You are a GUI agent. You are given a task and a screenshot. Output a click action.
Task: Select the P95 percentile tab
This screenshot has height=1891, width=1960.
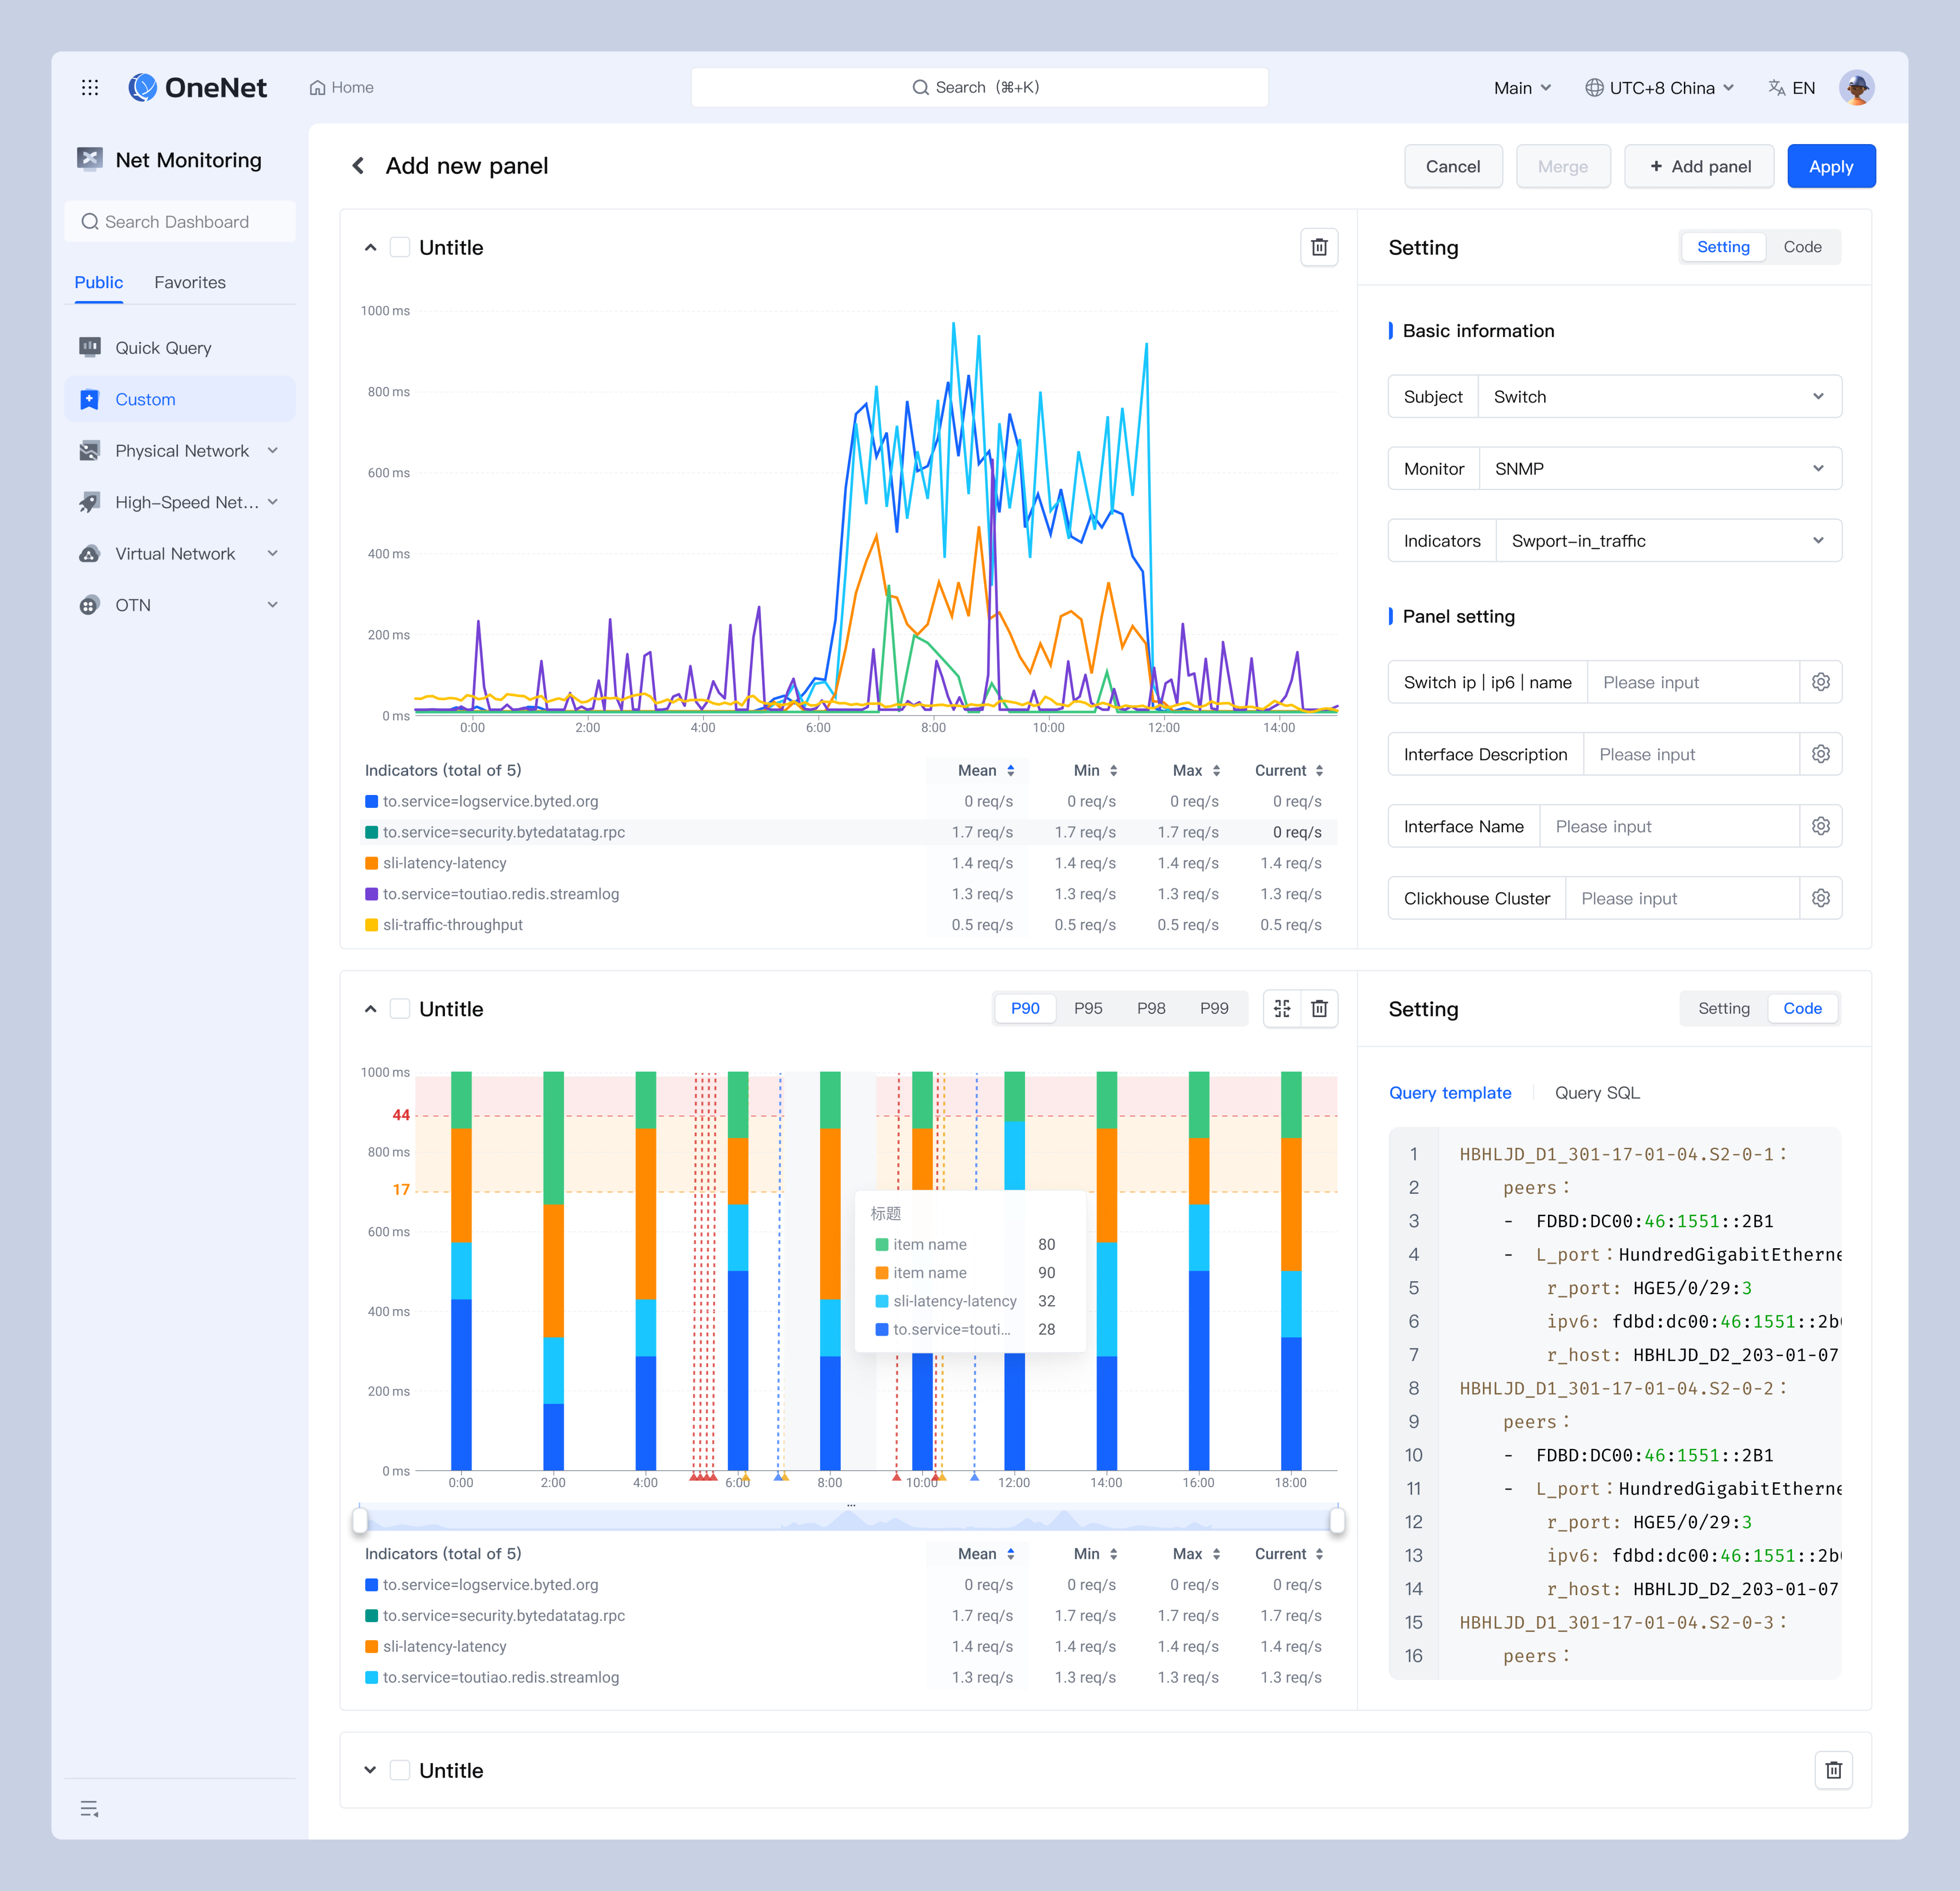click(x=1088, y=1008)
